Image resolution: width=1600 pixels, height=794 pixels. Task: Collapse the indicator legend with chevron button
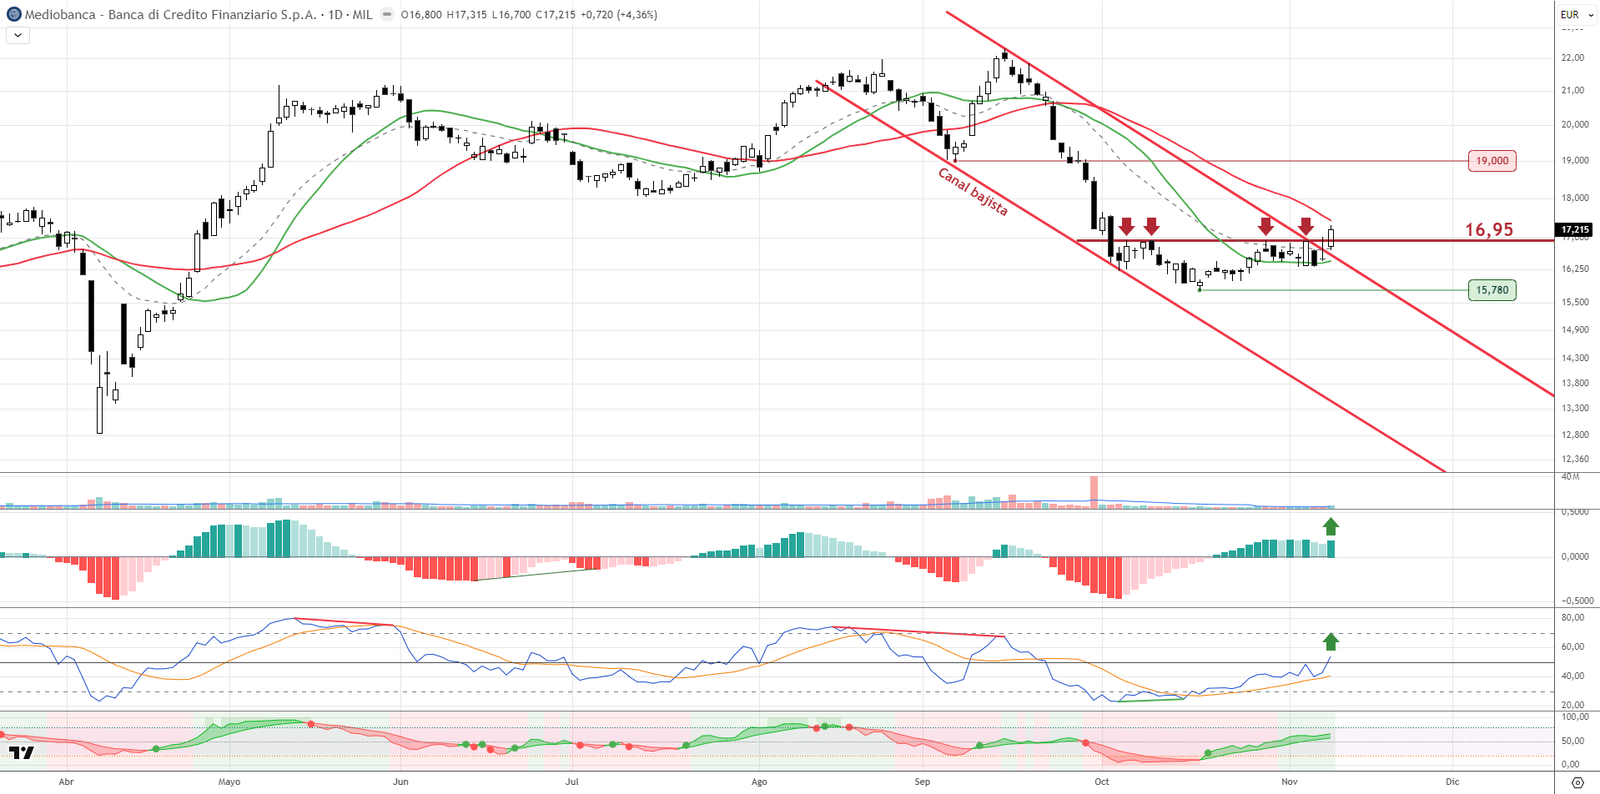(17, 35)
